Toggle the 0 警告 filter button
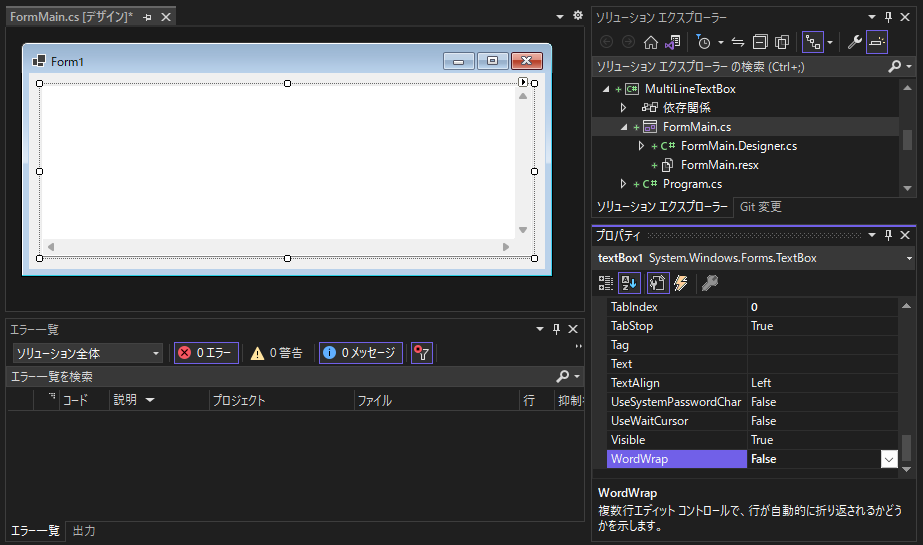This screenshot has height=545, width=923. tap(276, 353)
